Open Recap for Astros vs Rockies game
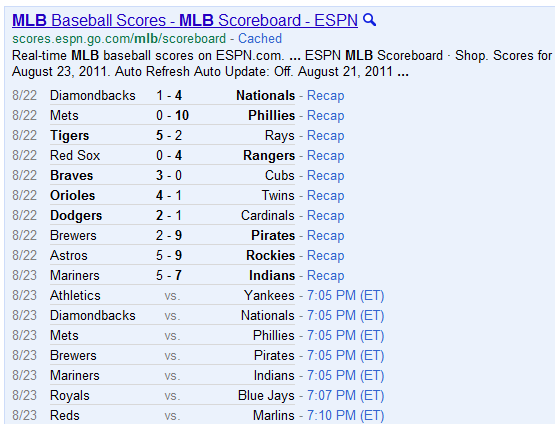 click(x=325, y=256)
